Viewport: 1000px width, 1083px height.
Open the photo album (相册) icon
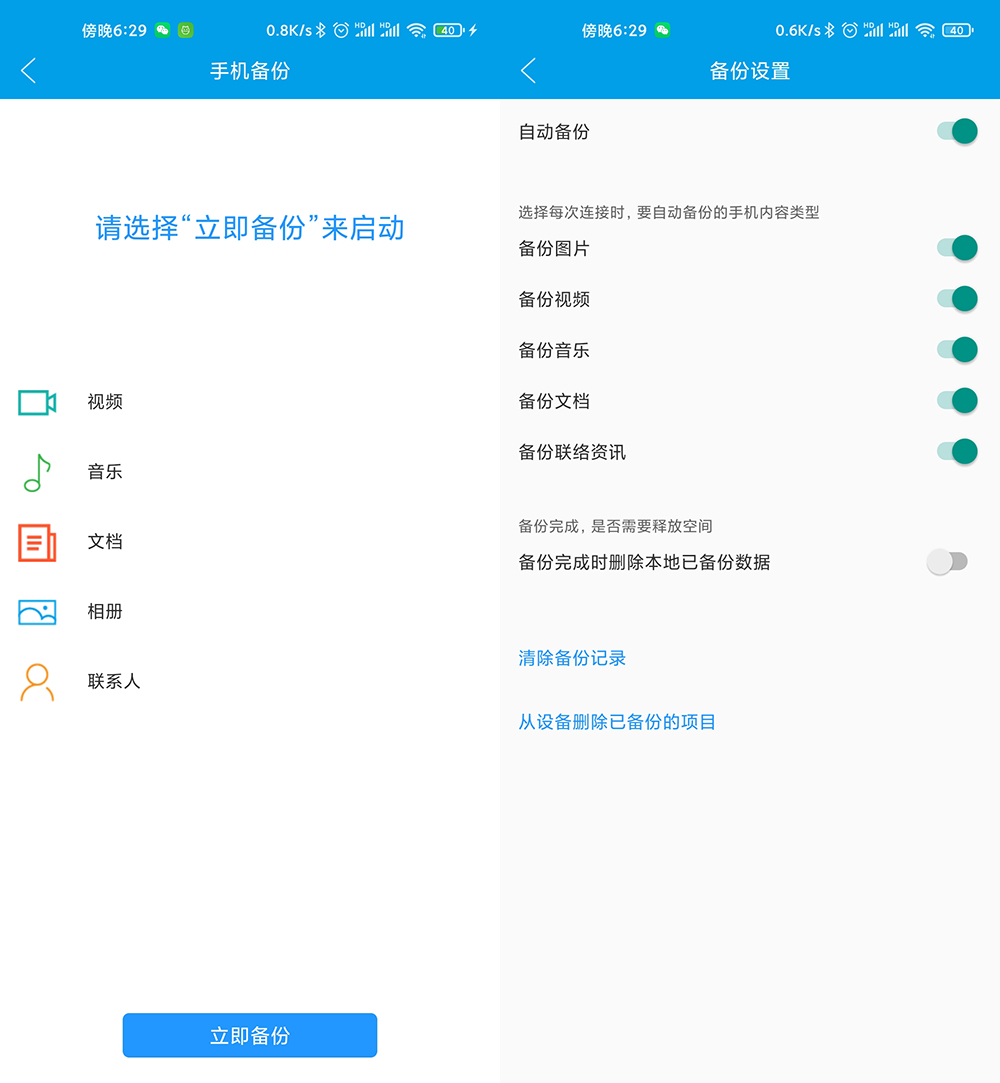click(35, 612)
